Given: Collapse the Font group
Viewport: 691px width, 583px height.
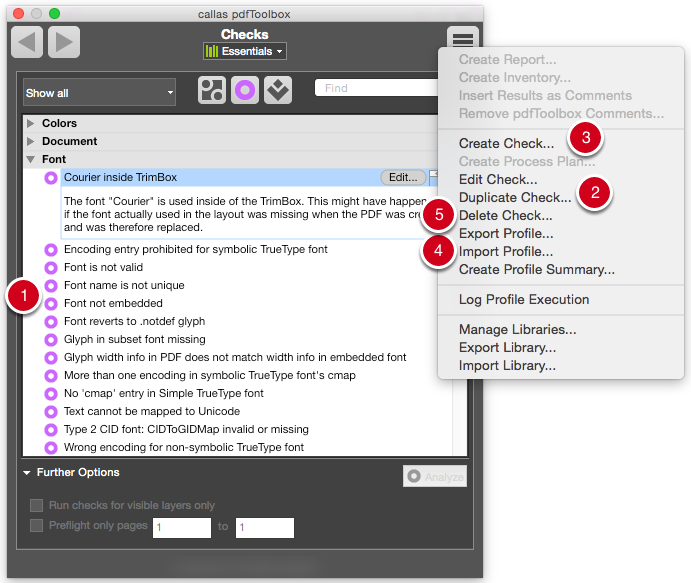Looking at the screenshot, I should tap(30, 160).
